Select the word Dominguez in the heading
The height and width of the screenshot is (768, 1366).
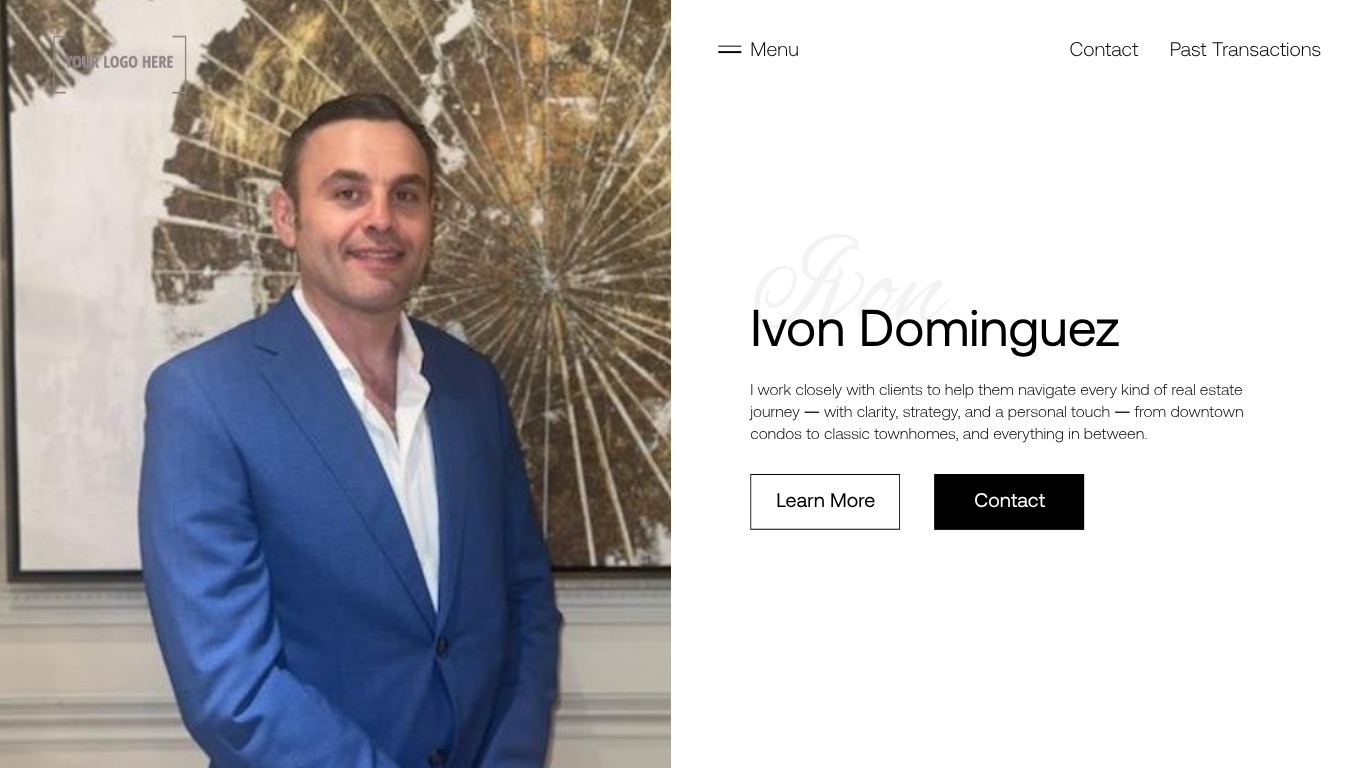988,329
